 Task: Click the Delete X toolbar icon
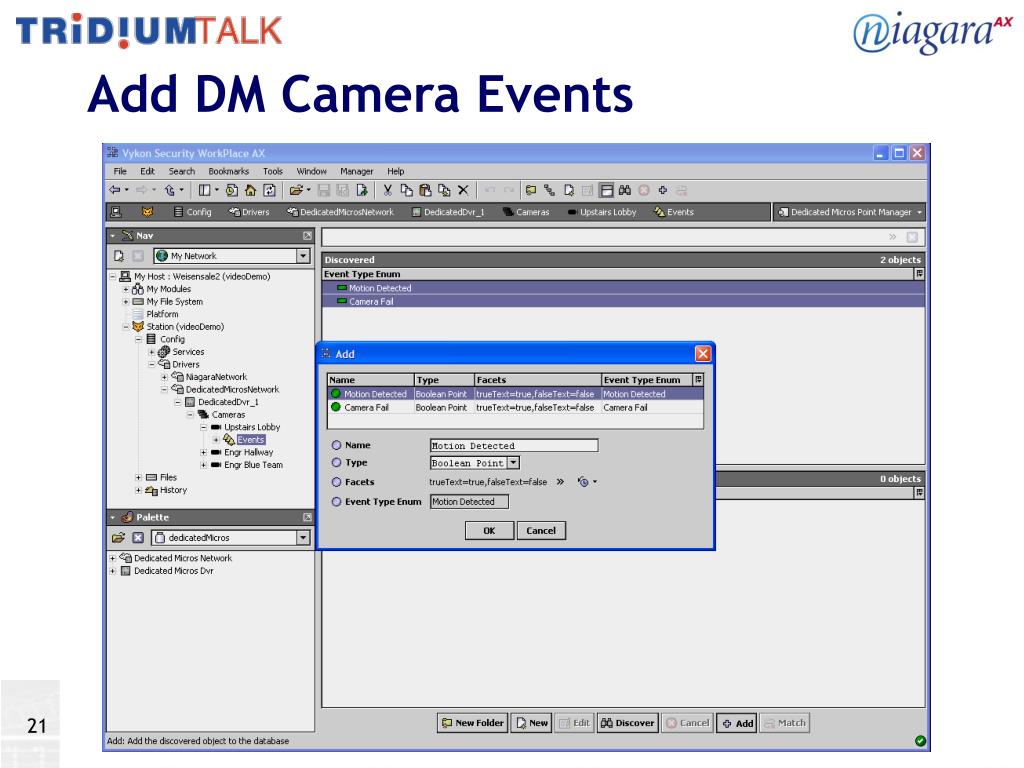[x=463, y=190]
